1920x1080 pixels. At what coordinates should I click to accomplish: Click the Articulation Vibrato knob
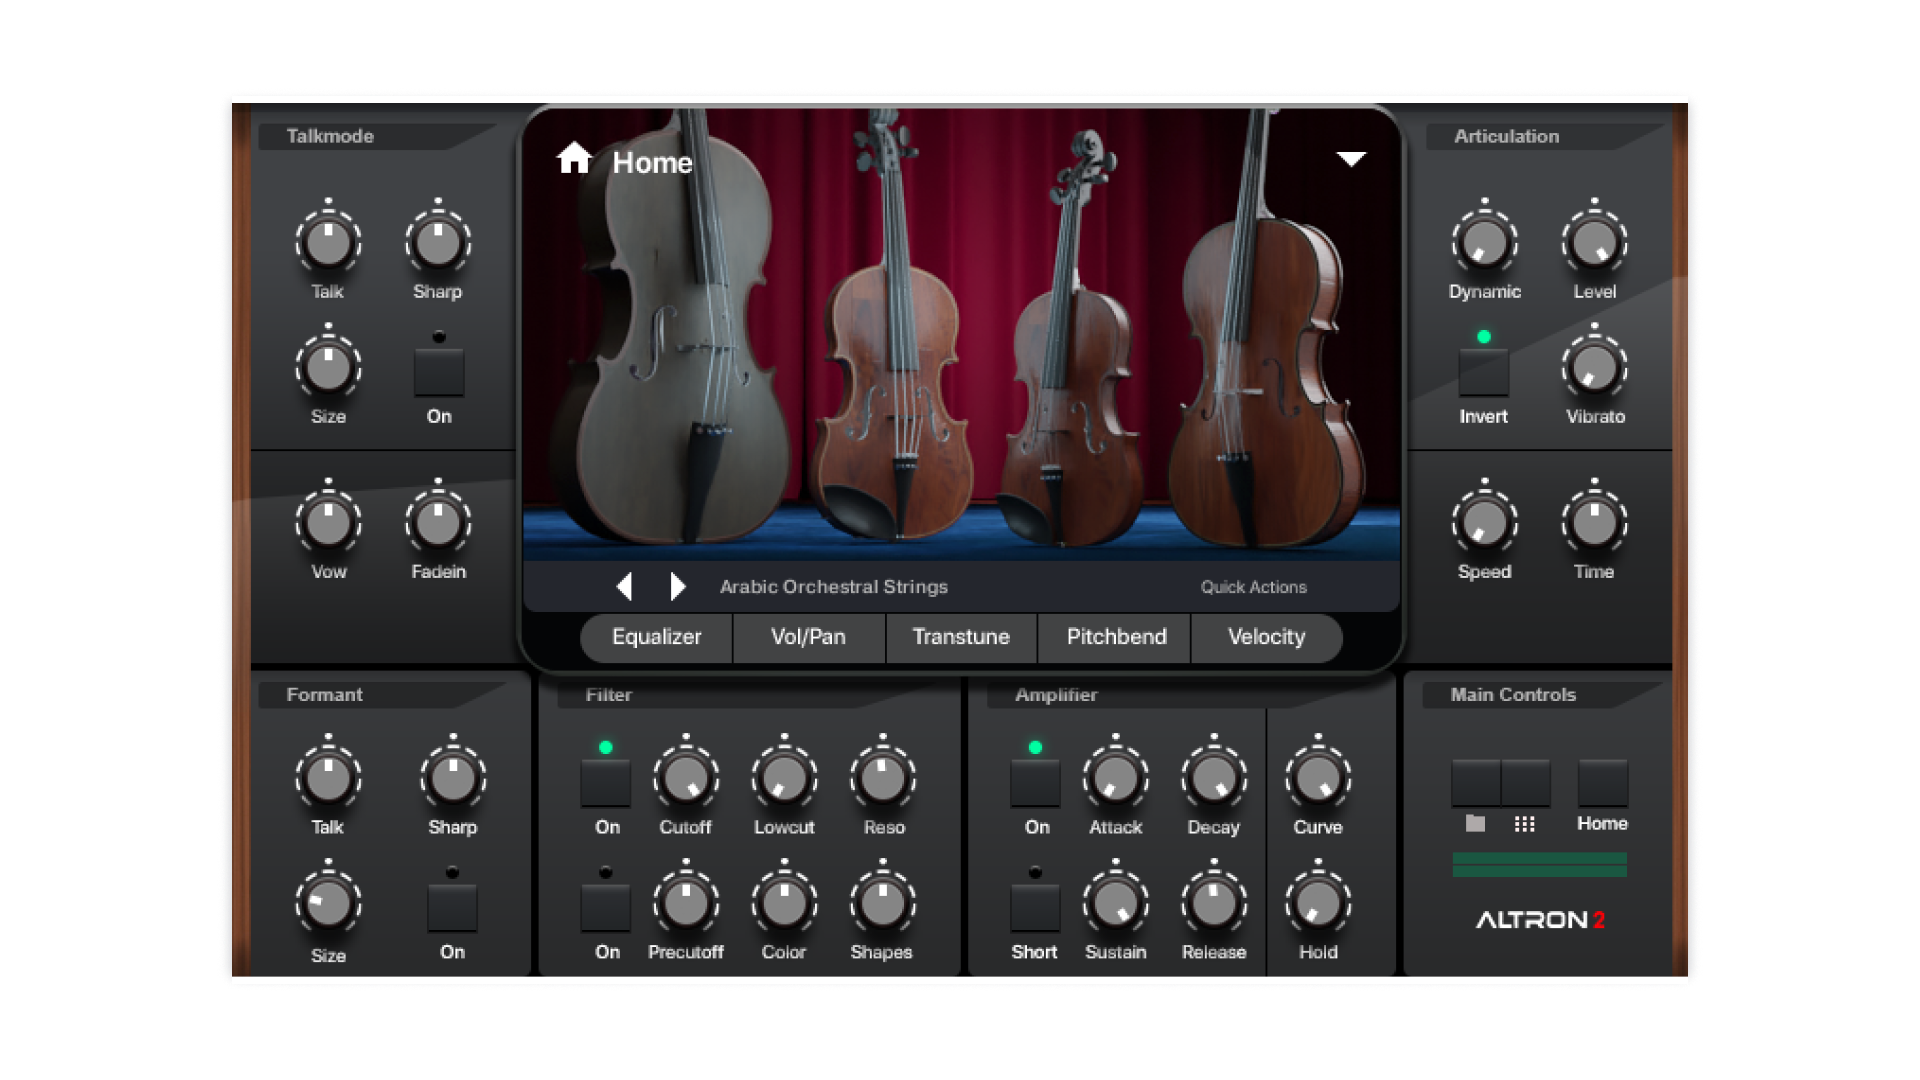click(1594, 368)
